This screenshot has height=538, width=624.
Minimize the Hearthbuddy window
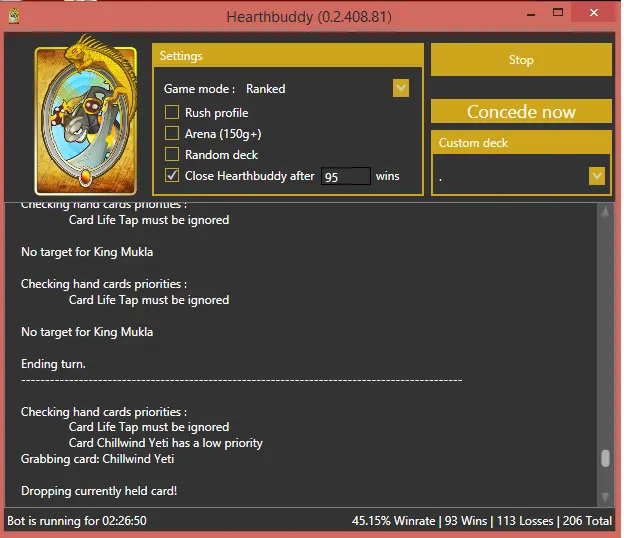tap(531, 13)
